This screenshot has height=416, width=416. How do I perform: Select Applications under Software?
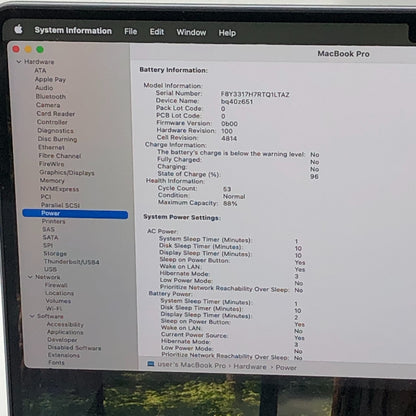[x=65, y=332]
